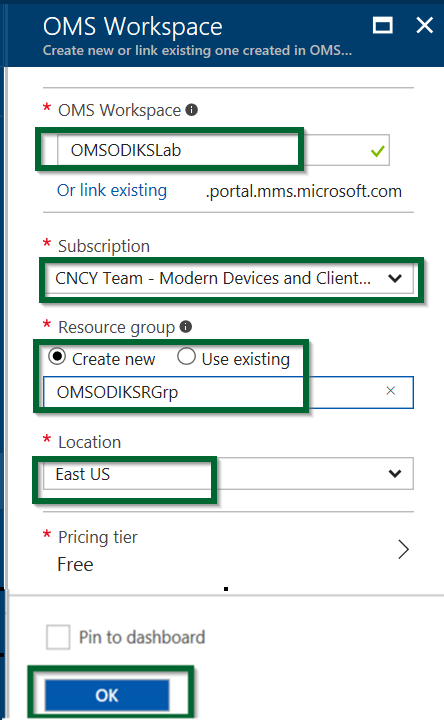444x720 pixels.
Task: Close the OMS Workspace blade
Action: [425, 25]
